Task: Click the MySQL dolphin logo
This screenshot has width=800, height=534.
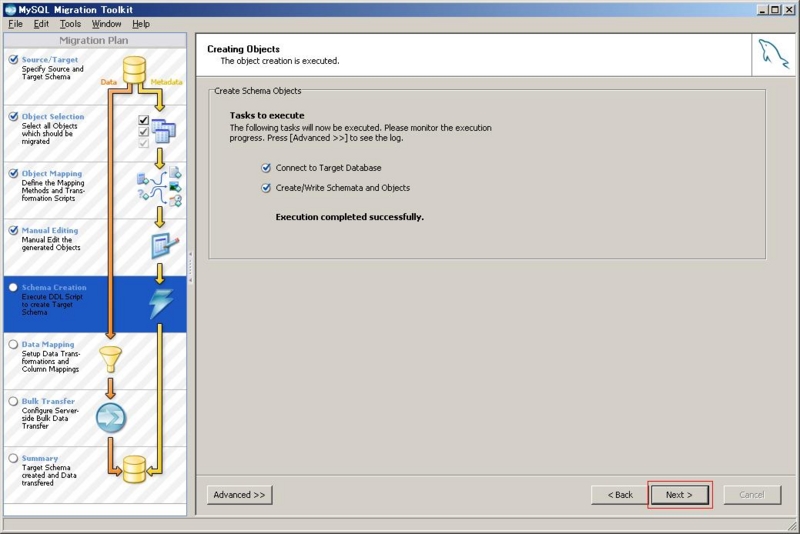Action: 773,55
